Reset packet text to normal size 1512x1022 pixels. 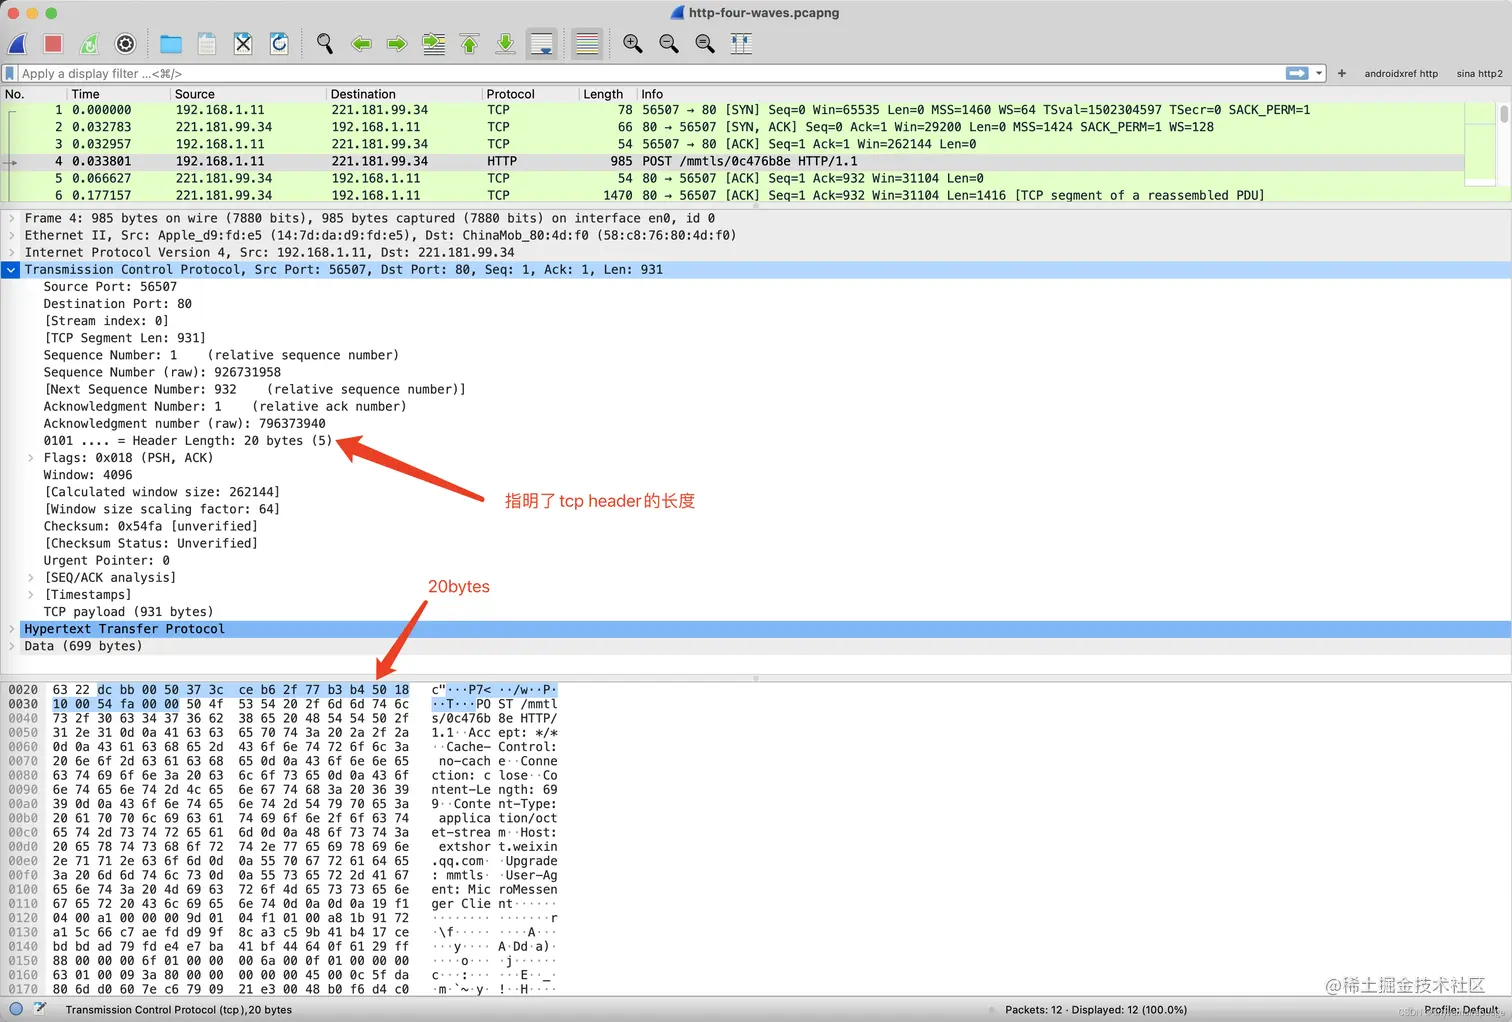(x=705, y=44)
